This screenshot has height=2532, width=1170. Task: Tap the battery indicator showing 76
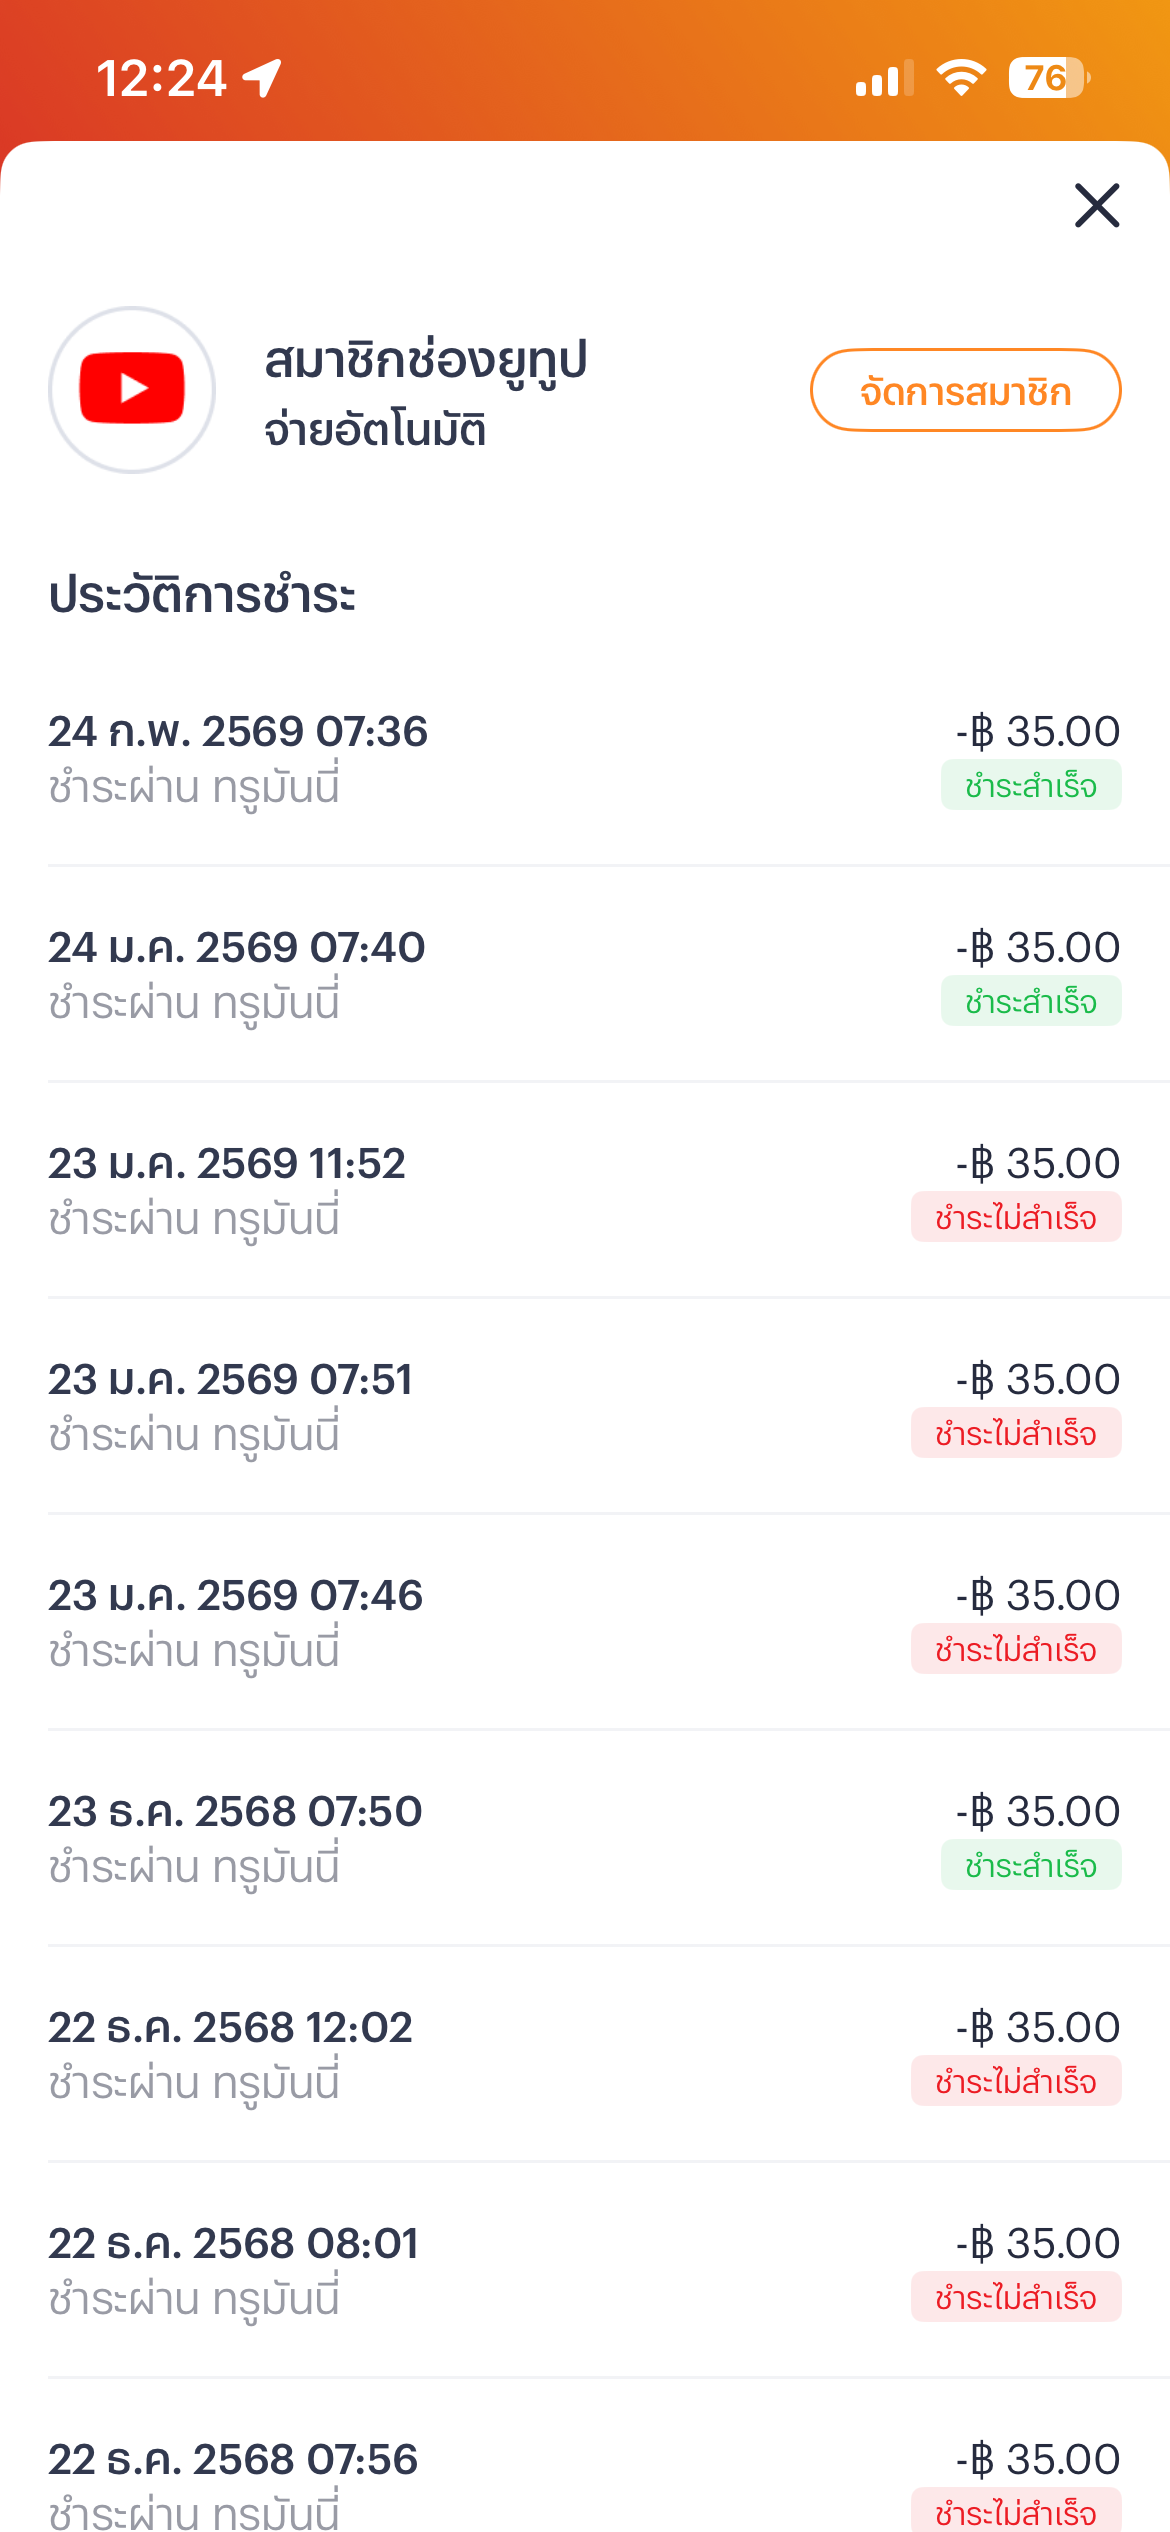coord(1048,78)
